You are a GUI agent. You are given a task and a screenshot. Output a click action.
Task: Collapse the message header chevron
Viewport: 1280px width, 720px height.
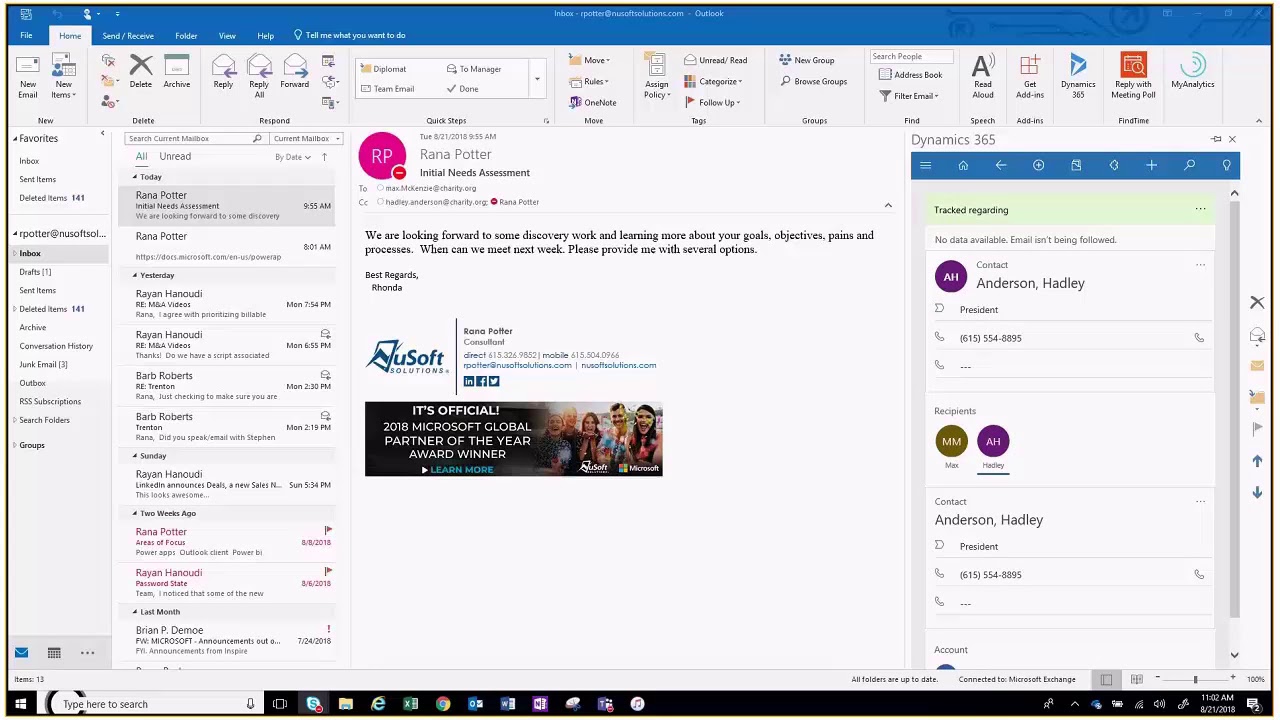pyautogui.click(x=888, y=205)
